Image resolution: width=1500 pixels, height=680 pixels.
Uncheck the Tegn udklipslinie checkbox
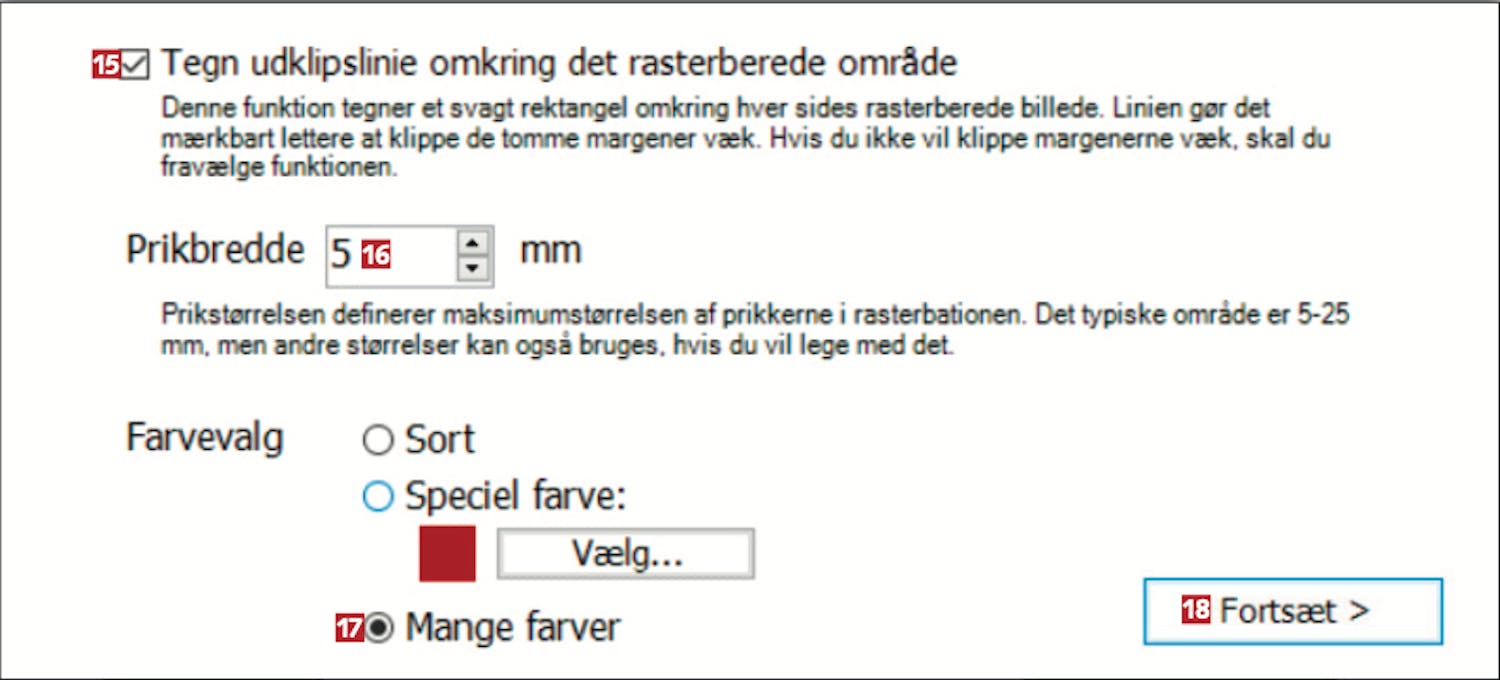(135, 66)
